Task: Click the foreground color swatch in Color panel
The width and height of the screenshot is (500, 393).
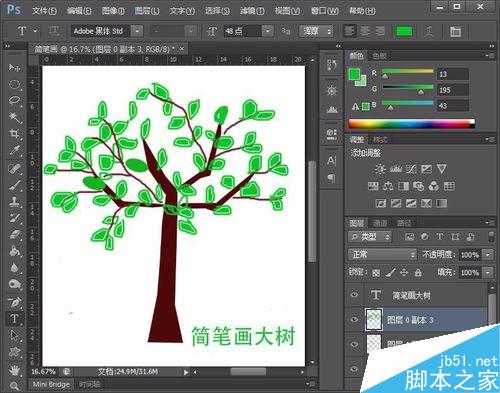Action: pyautogui.click(x=354, y=74)
